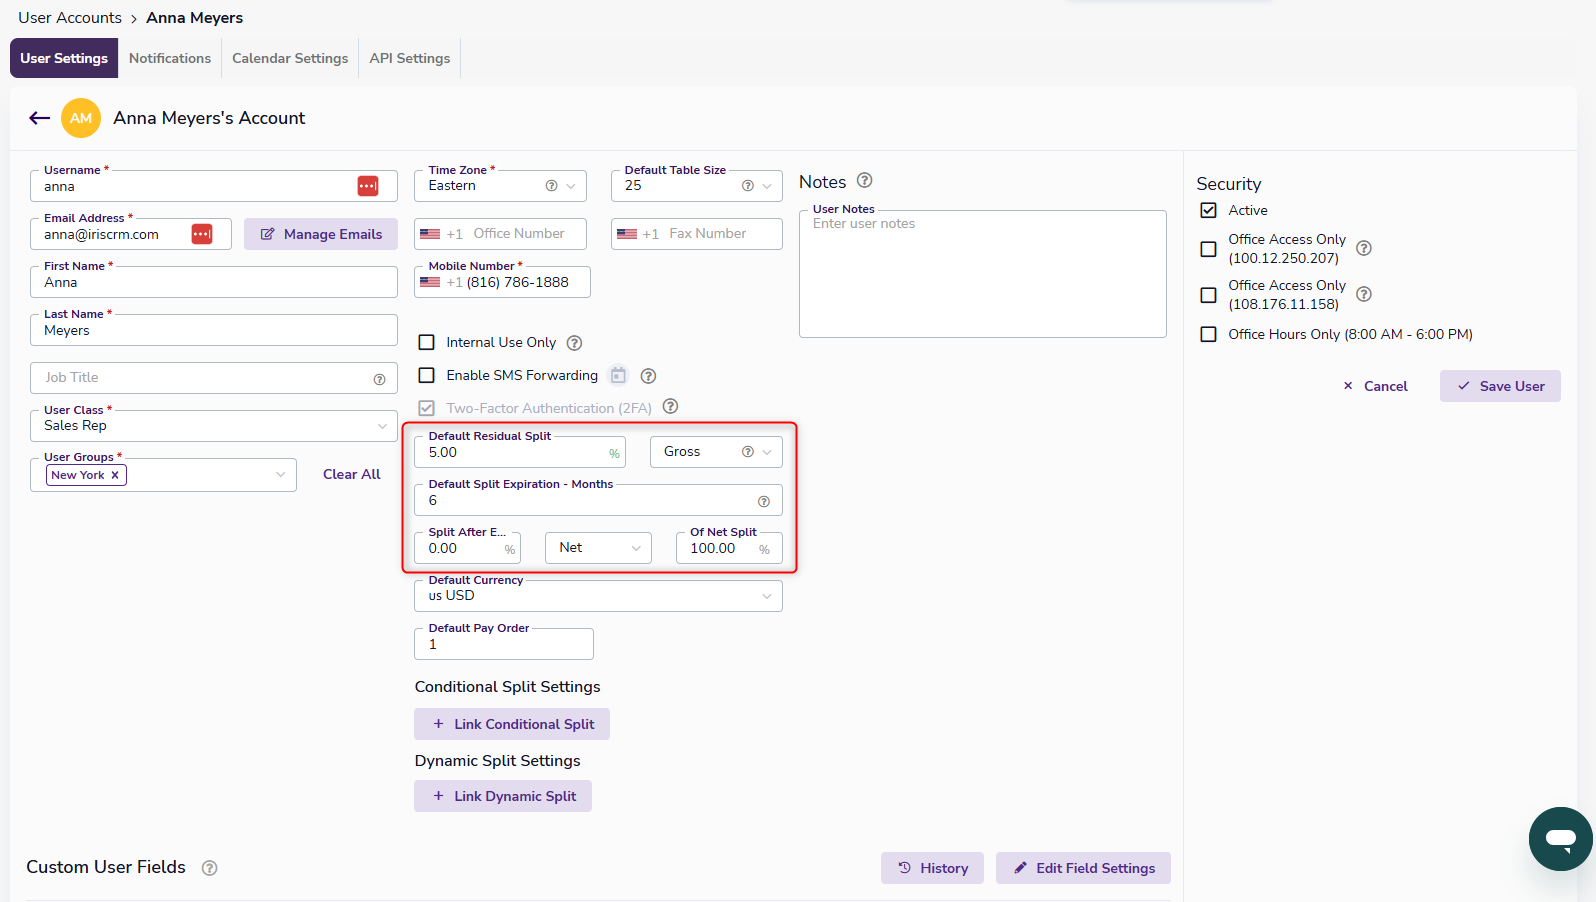Viewport: 1596px width, 902px height.
Task: Uncheck the Active security checkbox
Action: click(1208, 210)
